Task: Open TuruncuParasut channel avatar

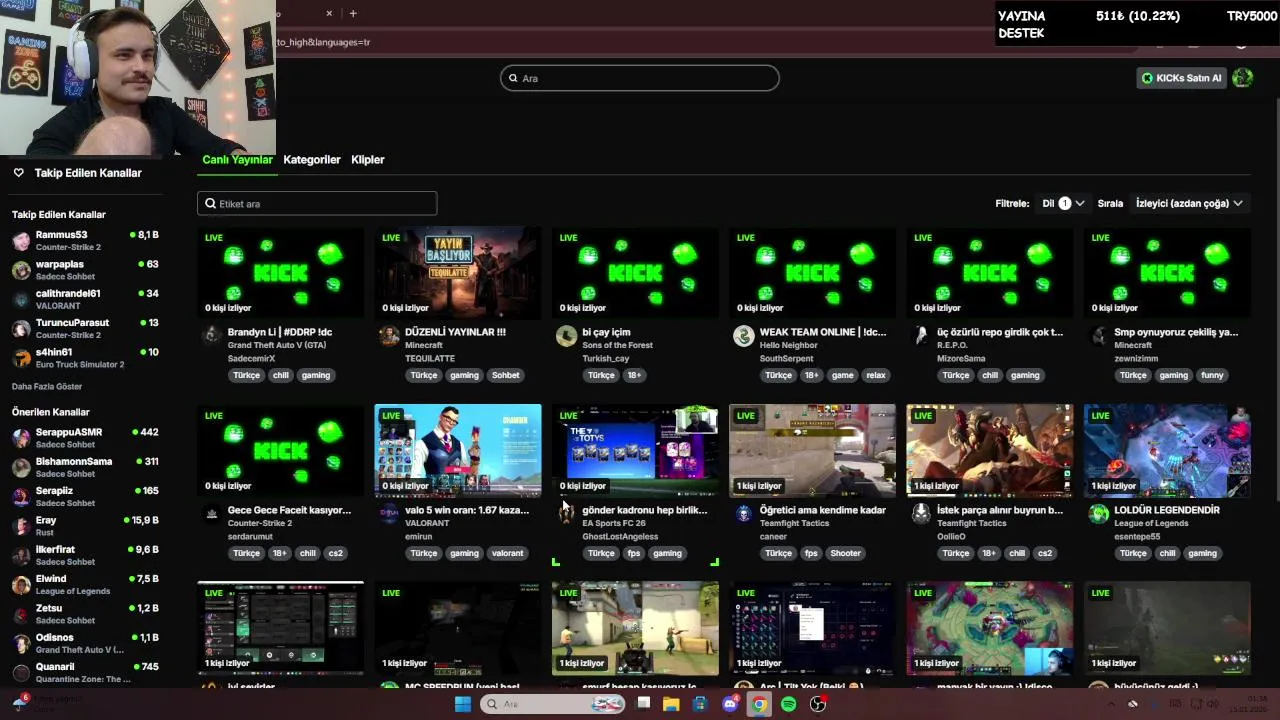Action: (x=21, y=329)
